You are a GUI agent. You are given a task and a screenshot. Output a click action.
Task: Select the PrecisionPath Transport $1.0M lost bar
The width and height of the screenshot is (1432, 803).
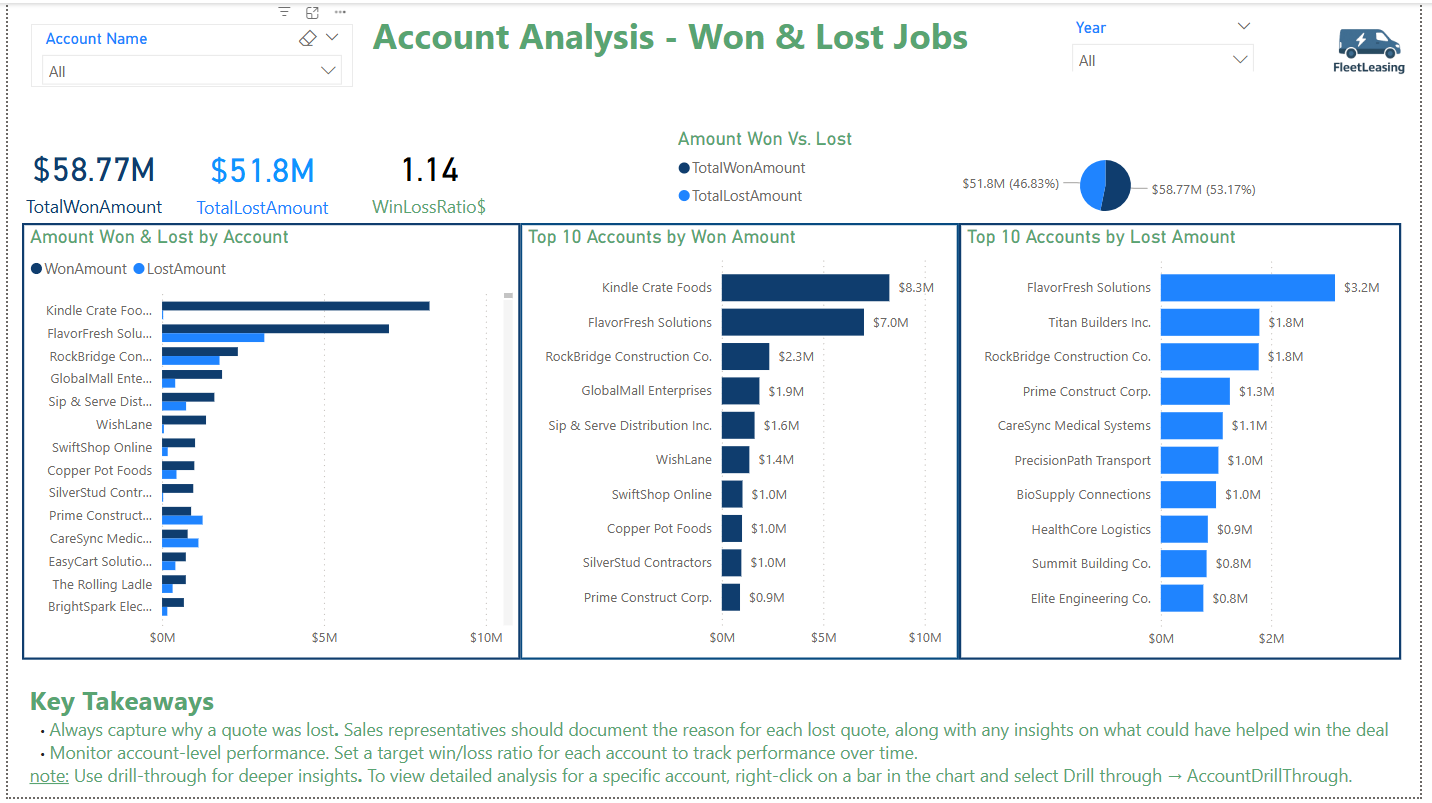(x=1190, y=460)
